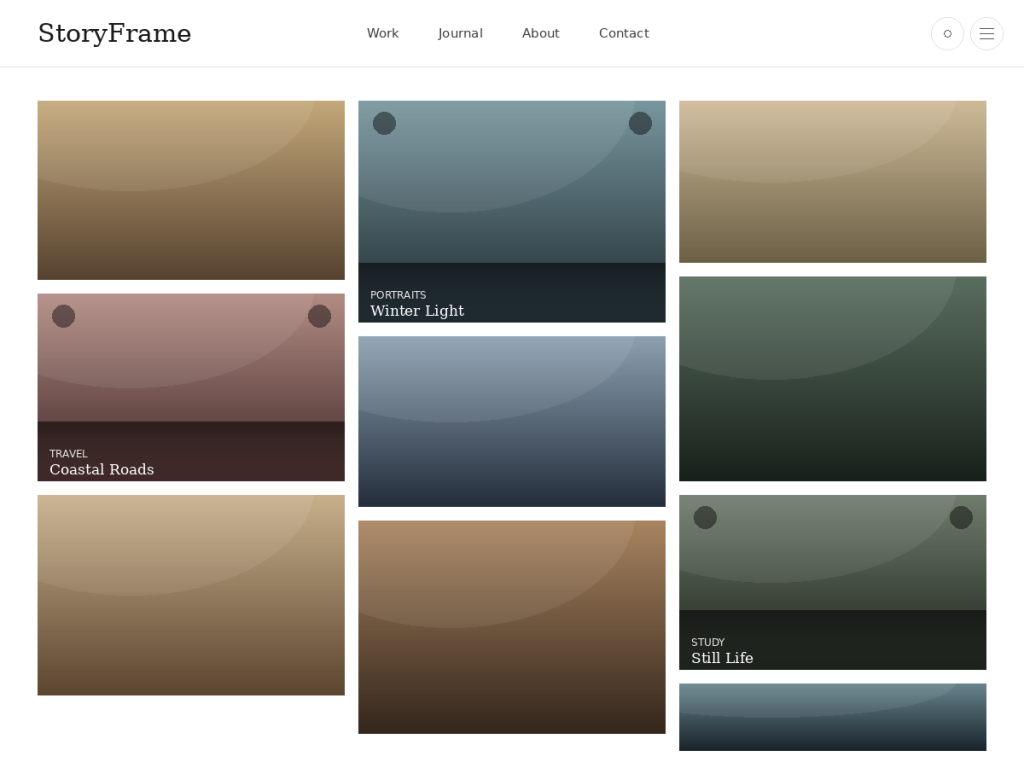Viewport: 1024px width, 768px height.
Task: Click the StoryFrame logo
Action: click(x=115, y=33)
